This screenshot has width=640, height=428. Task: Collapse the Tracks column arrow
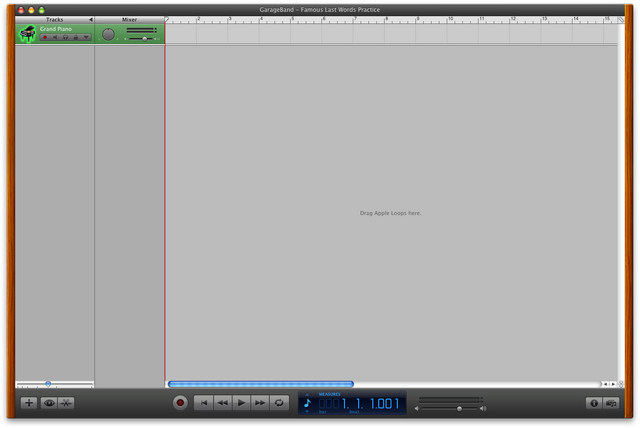click(91, 20)
